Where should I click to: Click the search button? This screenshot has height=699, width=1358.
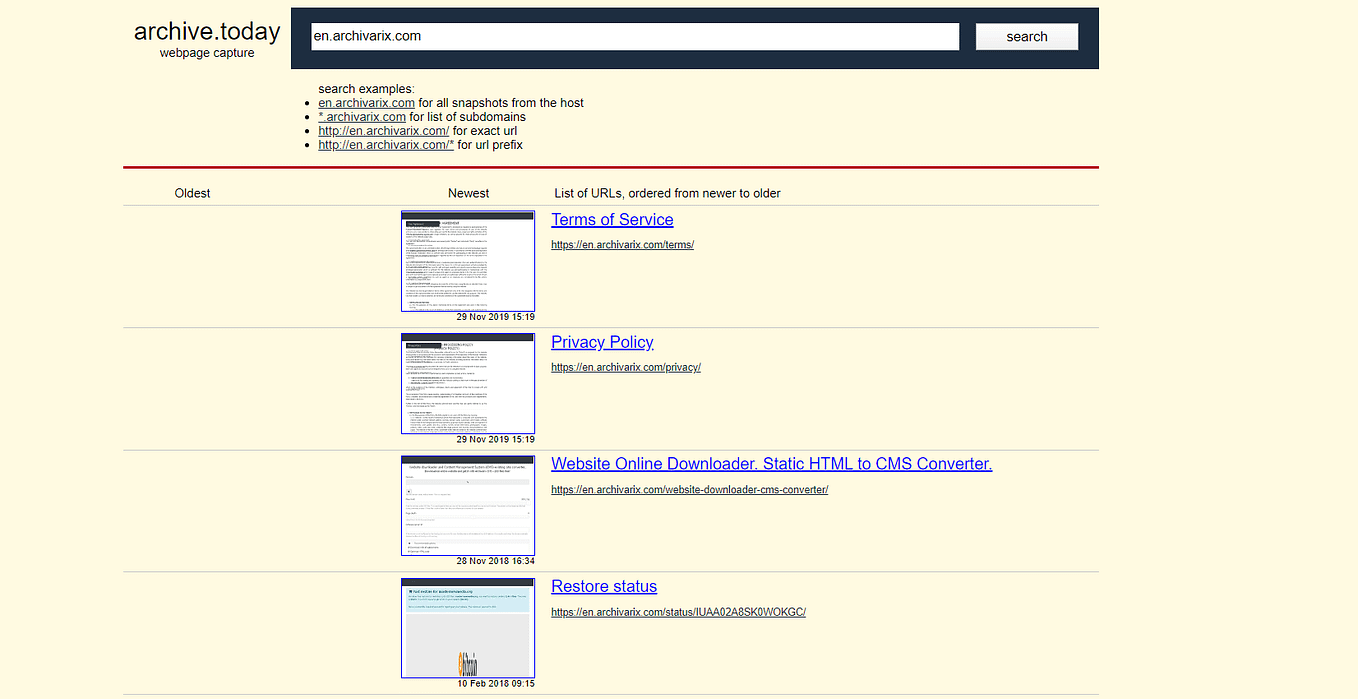tap(1027, 36)
